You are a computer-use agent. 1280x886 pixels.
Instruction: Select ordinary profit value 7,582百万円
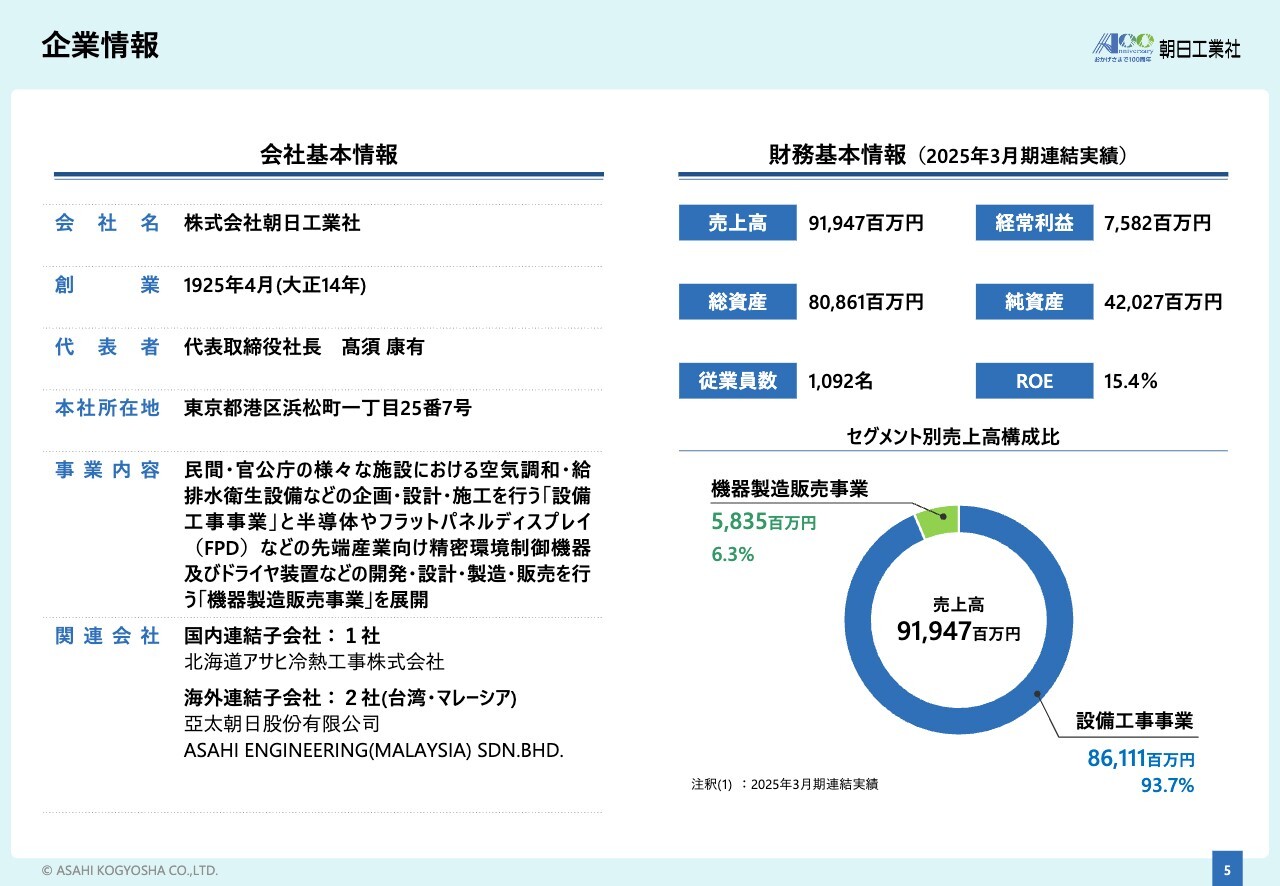pos(1157,223)
